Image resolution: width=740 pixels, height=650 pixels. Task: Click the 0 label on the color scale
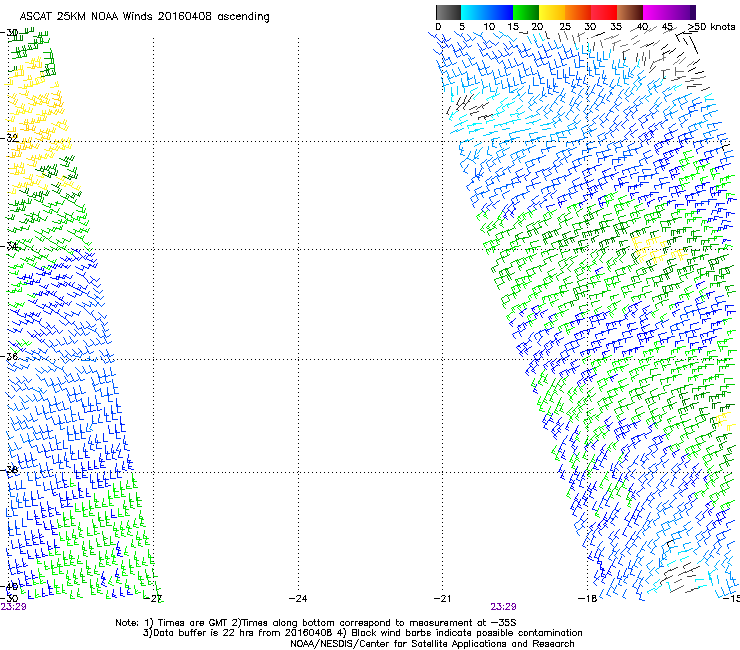[x=438, y=27]
